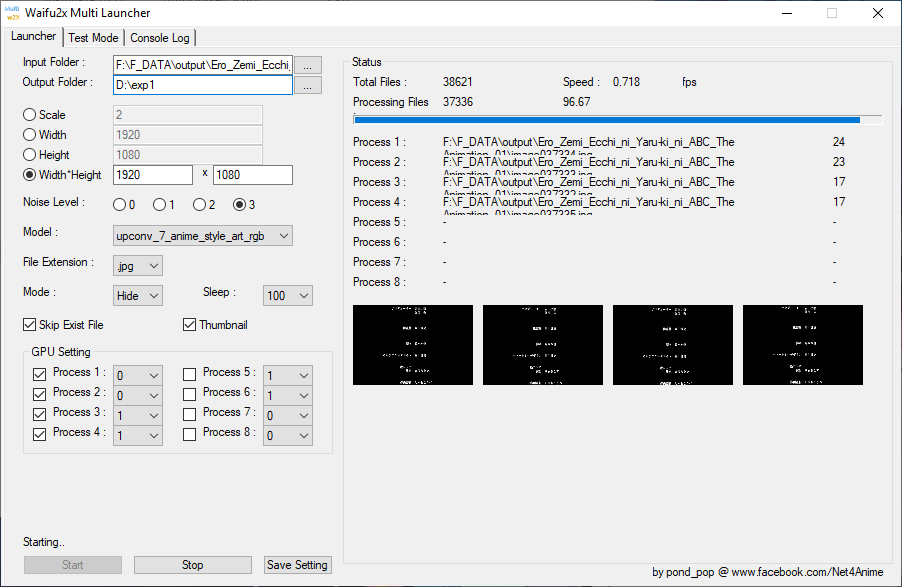Click the Waifu2x app icon in titlebar
This screenshot has height=587, width=902.
(14, 13)
